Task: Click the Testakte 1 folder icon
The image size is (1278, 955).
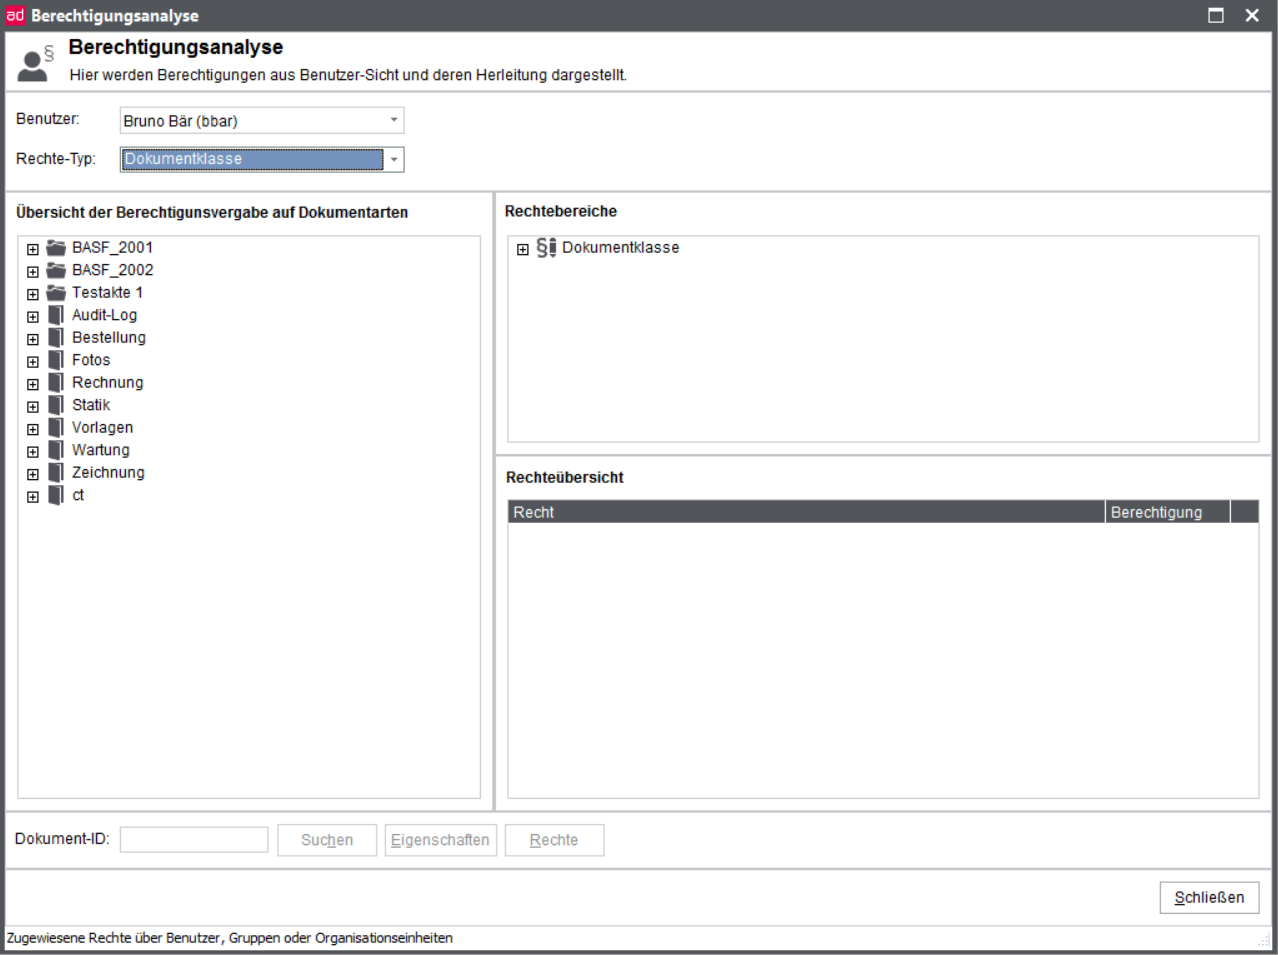Action: coord(56,293)
